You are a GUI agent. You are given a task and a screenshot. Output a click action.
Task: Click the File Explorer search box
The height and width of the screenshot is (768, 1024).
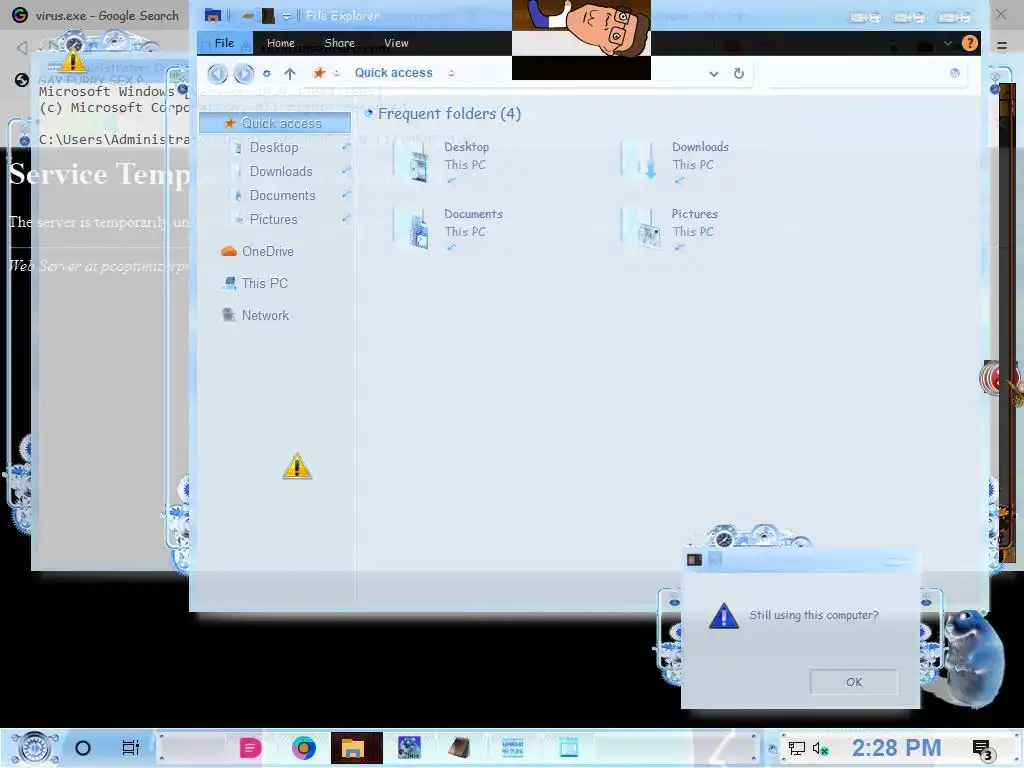(865, 73)
